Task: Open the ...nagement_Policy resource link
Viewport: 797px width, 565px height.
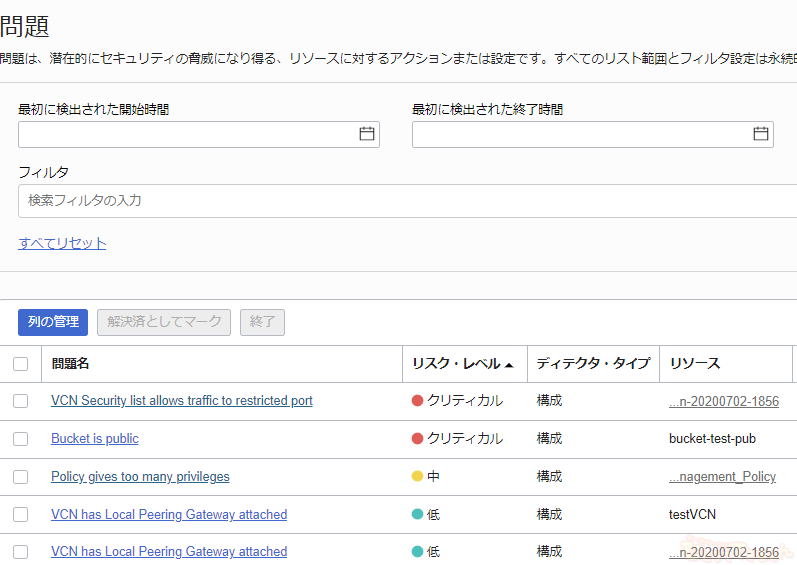Action: click(722, 477)
